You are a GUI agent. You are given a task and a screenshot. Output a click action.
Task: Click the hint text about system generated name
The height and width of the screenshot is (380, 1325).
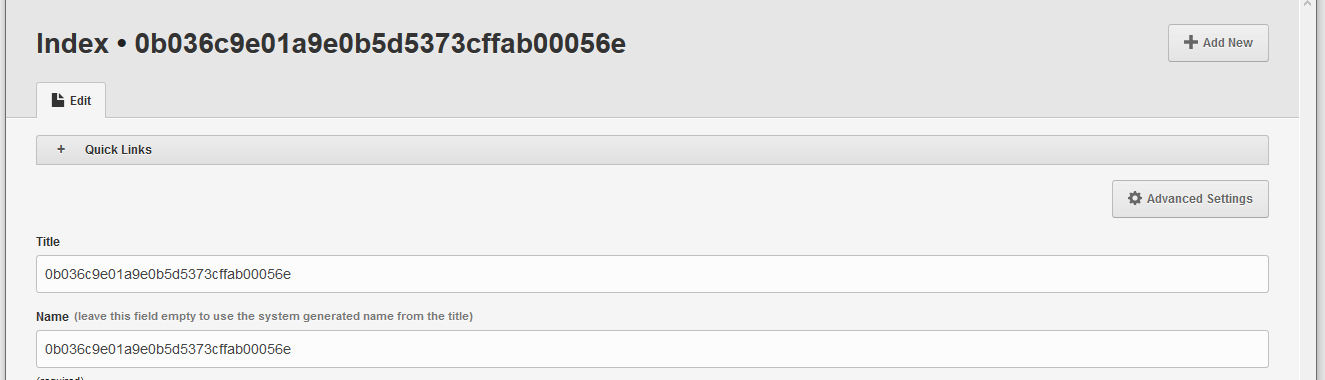click(x=273, y=316)
